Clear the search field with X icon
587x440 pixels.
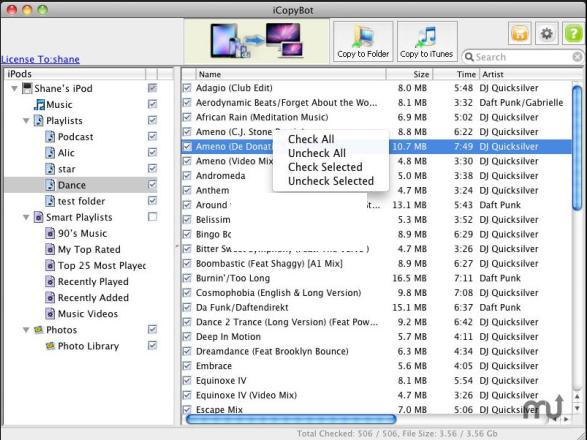[x=577, y=57]
